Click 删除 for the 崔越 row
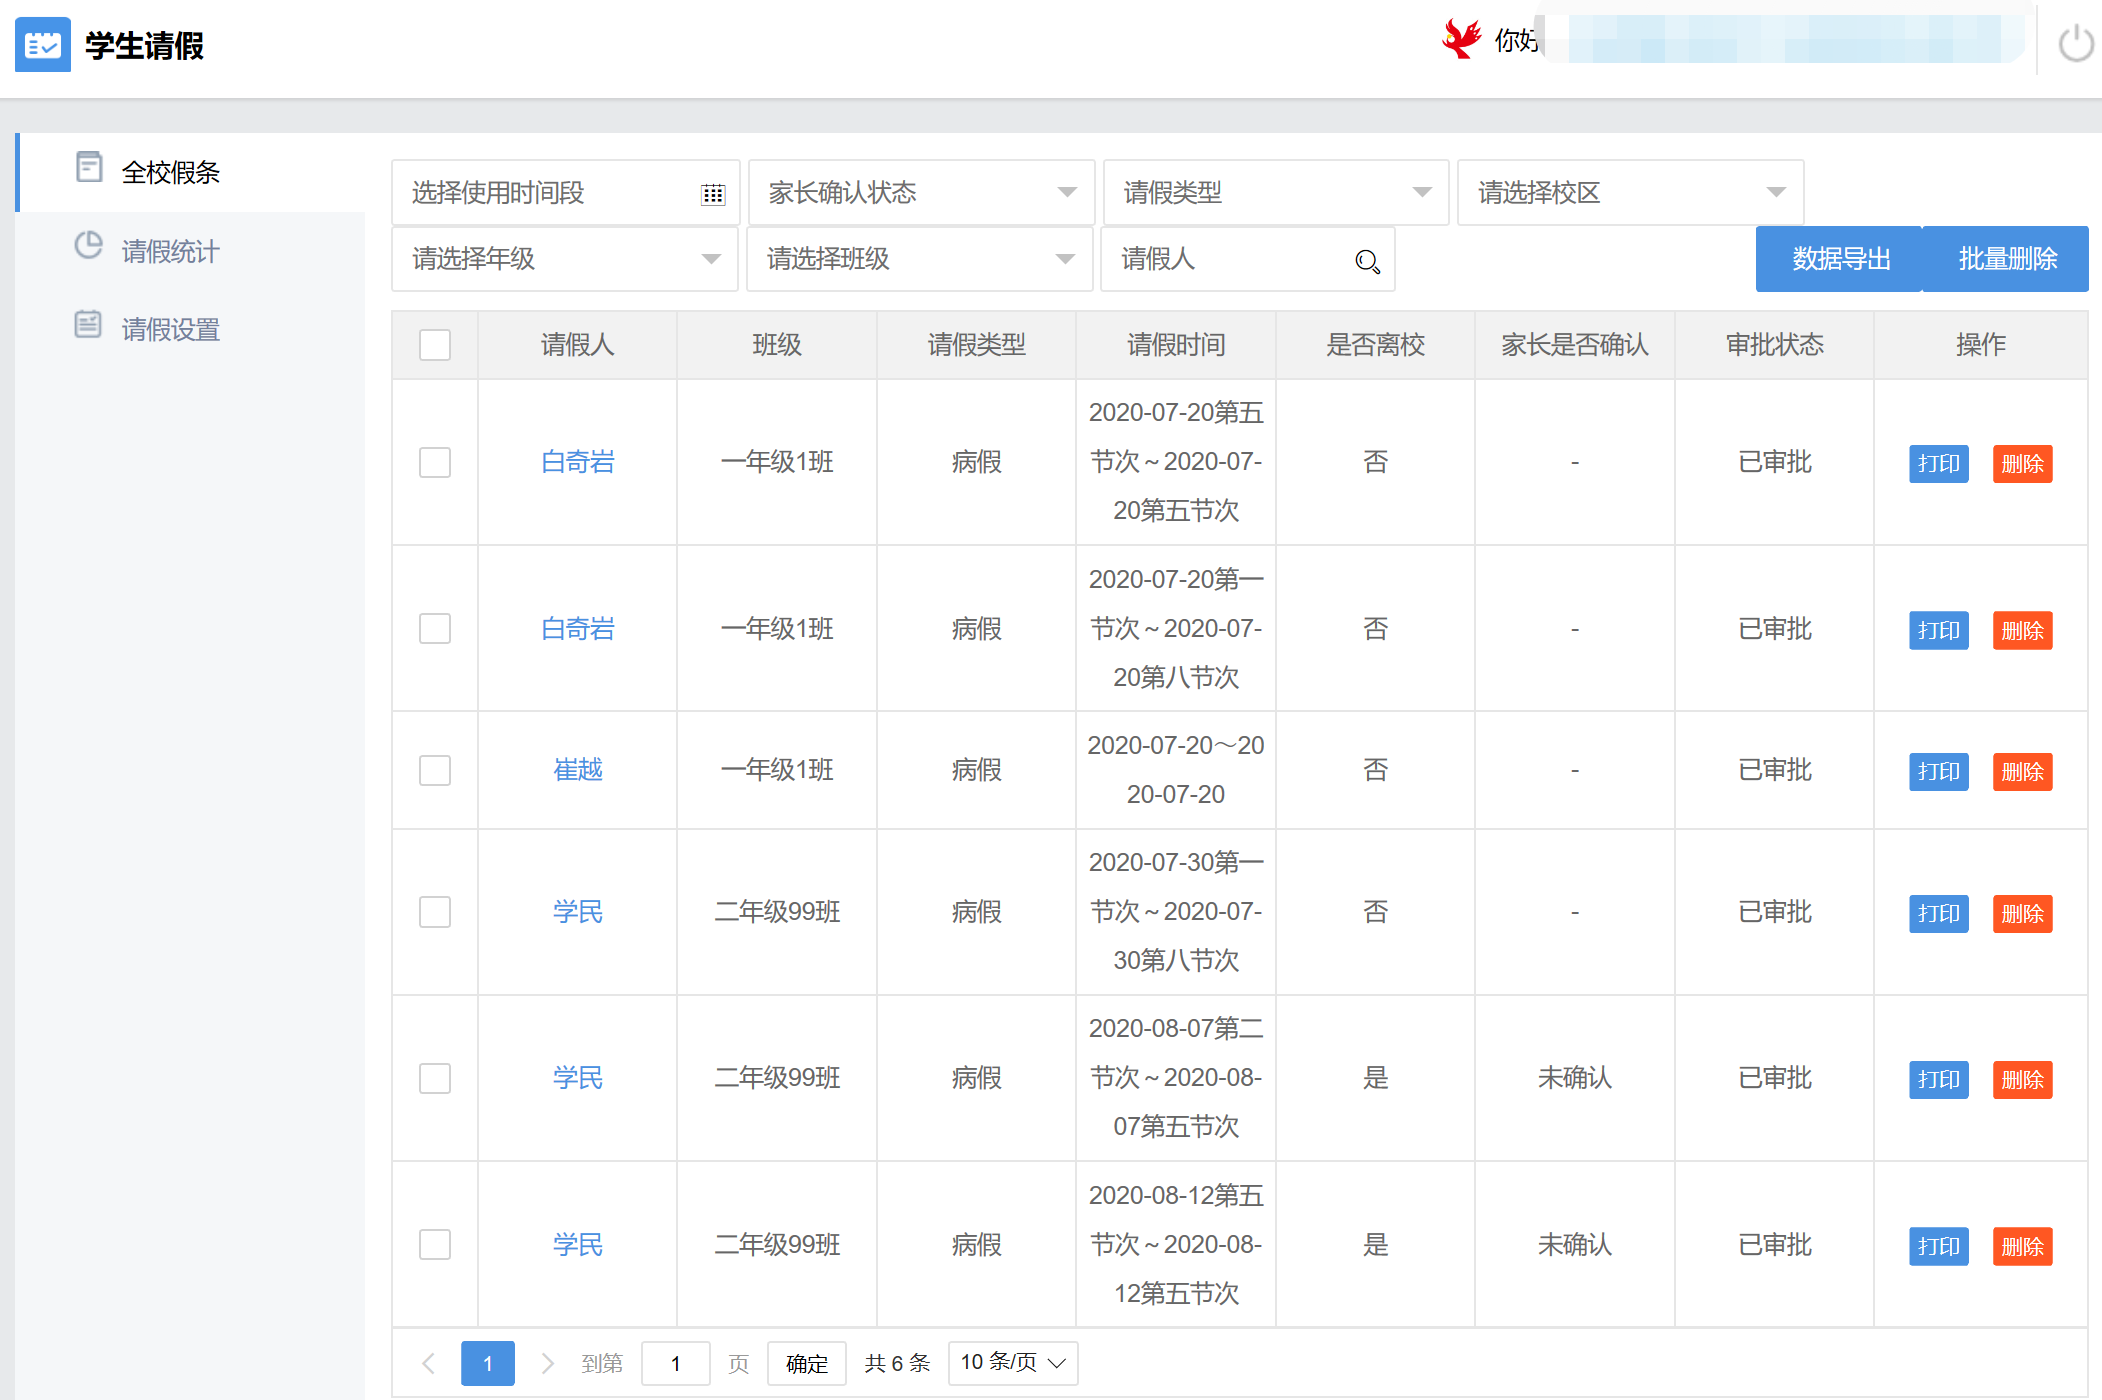 2022,772
